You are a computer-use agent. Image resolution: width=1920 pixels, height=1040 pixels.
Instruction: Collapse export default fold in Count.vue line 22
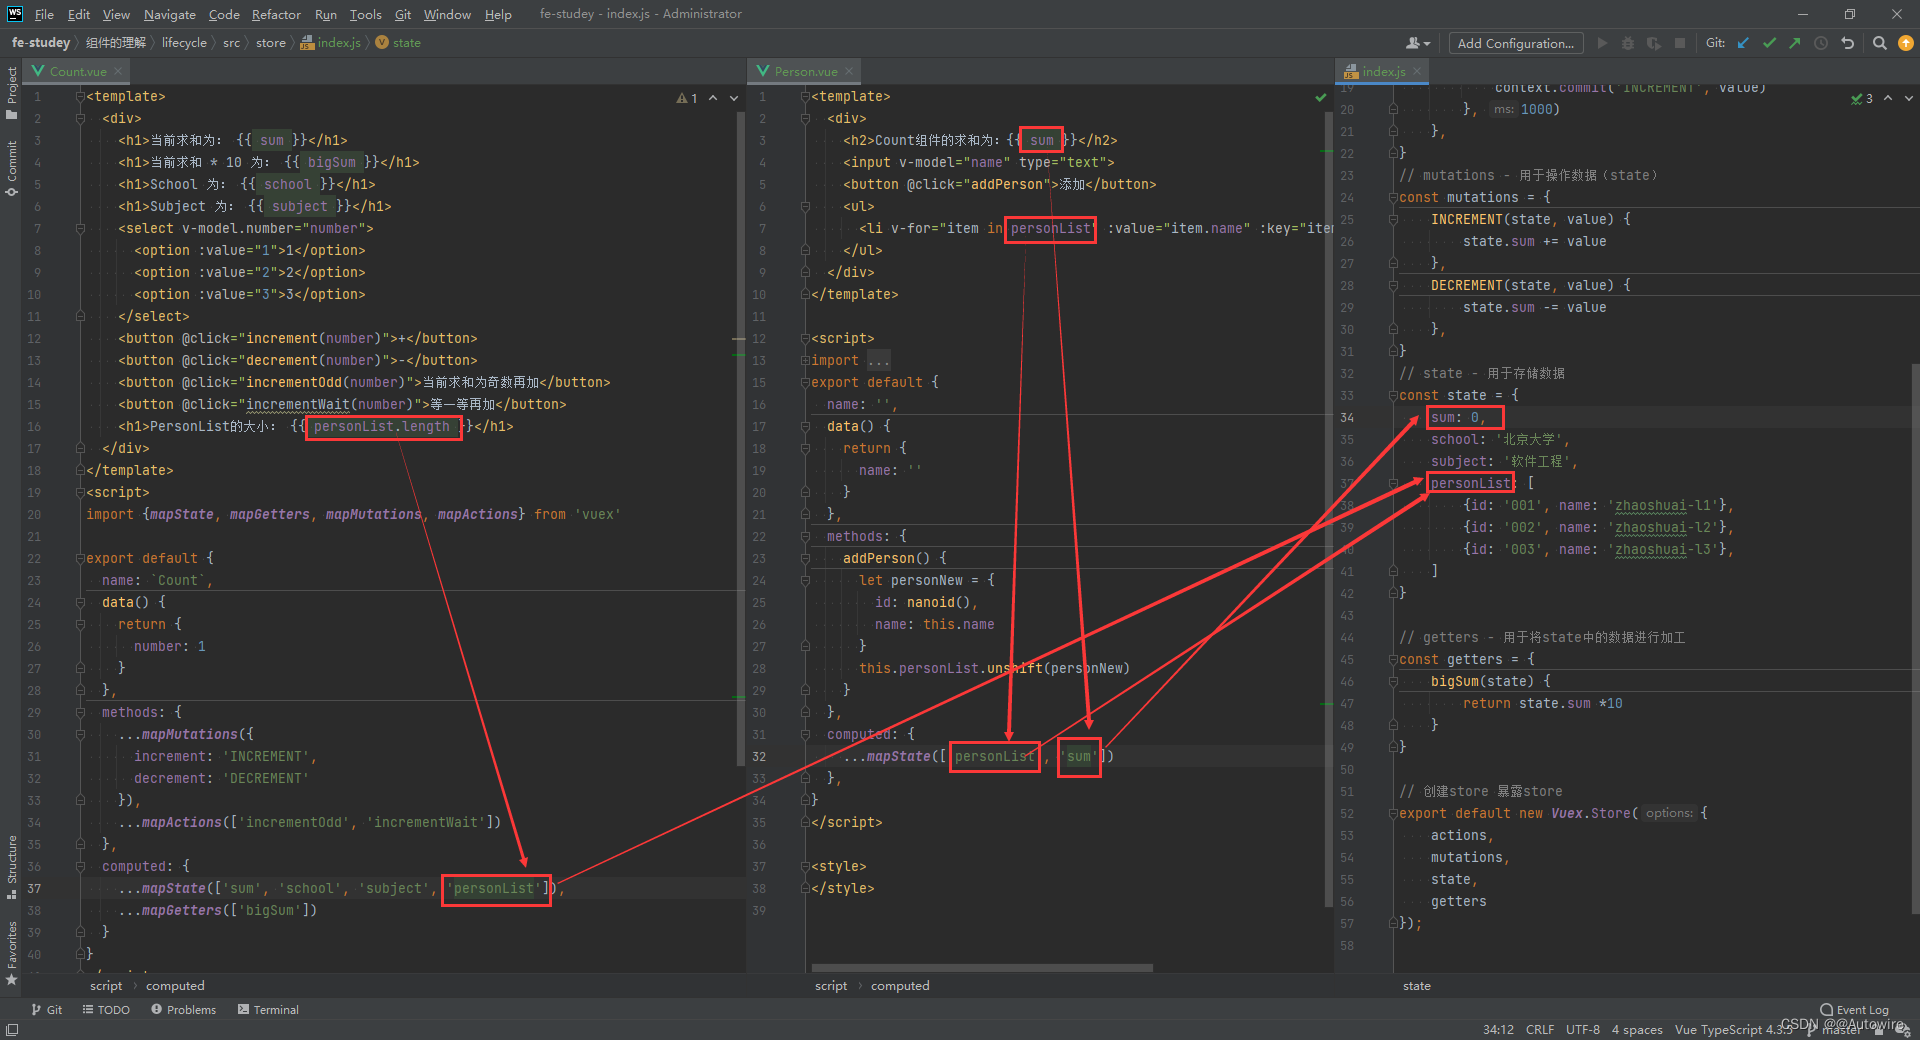pyautogui.click(x=81, y=558)
